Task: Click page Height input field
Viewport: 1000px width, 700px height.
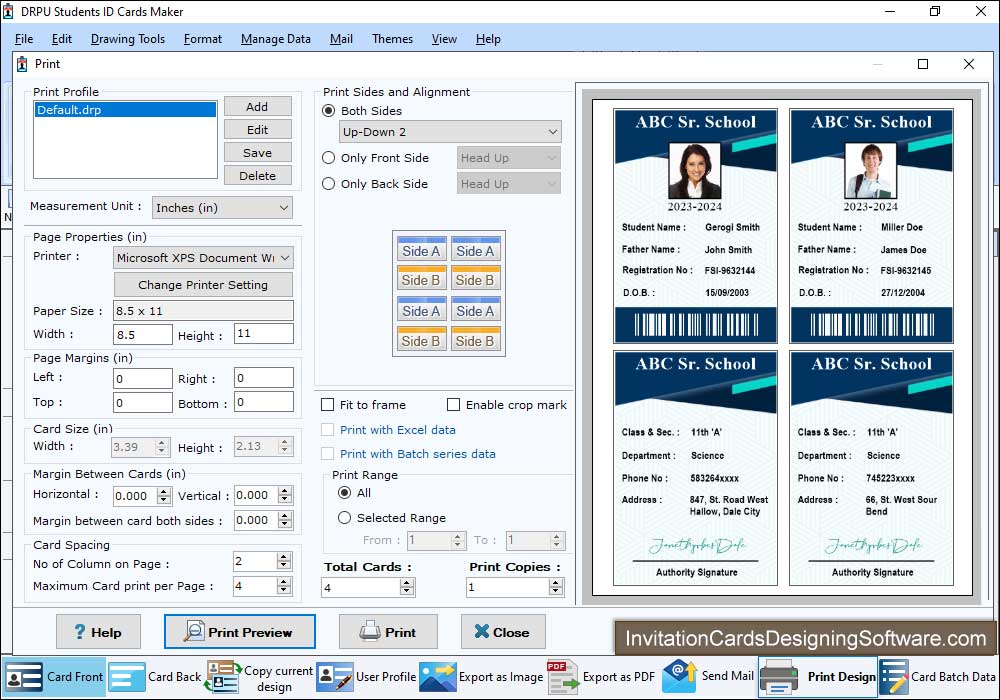Action: point(264,333)
